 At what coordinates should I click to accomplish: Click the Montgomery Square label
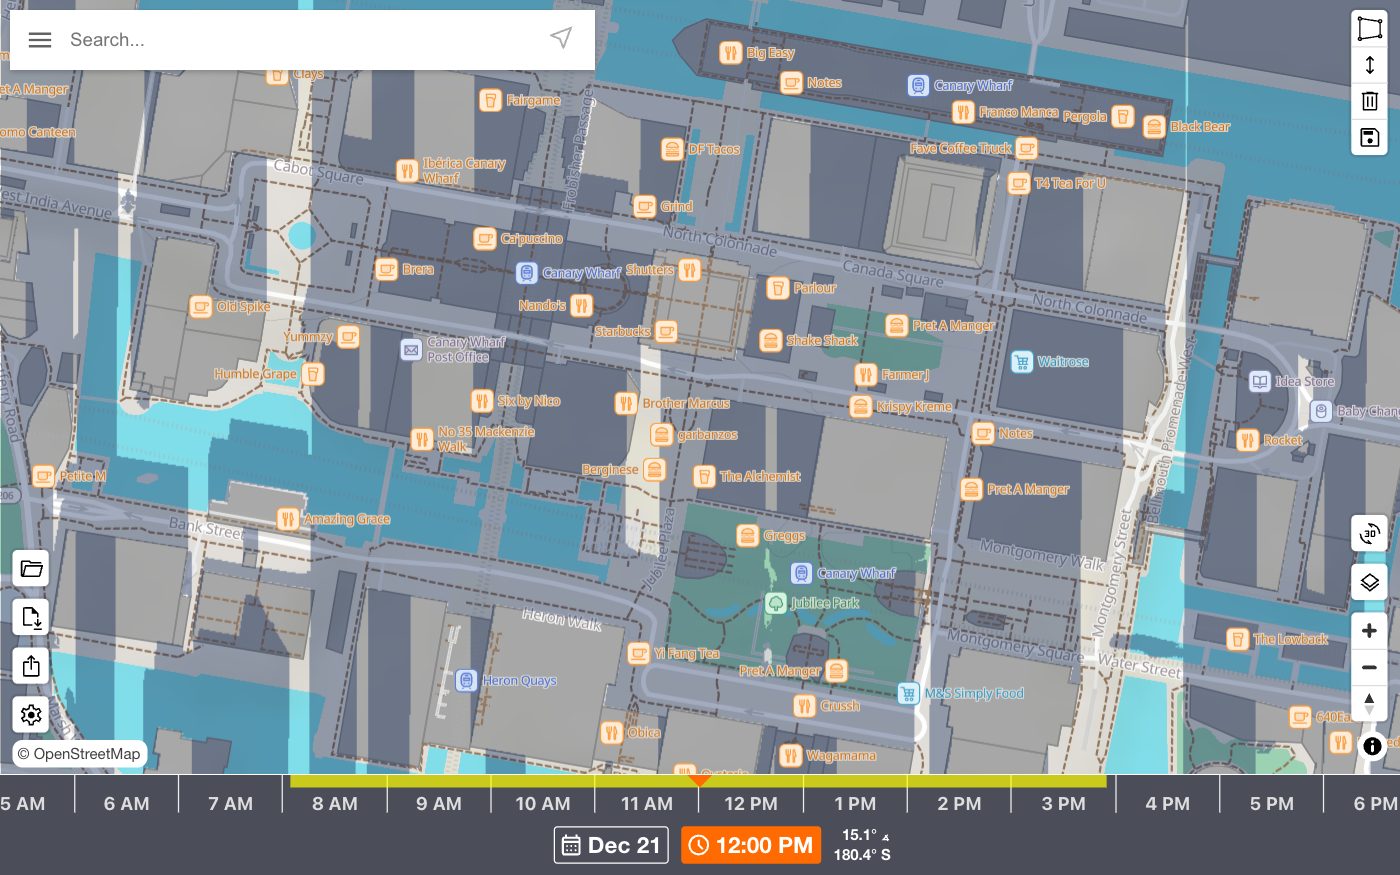pyautogui.click(x=1014, y=646)
